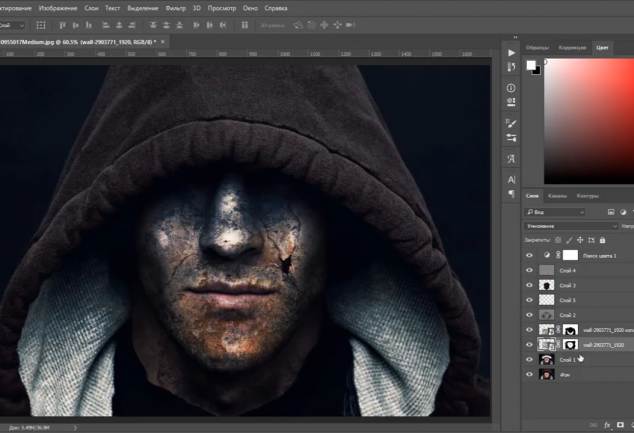Distribute bottom edges in options bar
Image resolution: width=634 pixels, height=433 pixels.
coord(180,25)
